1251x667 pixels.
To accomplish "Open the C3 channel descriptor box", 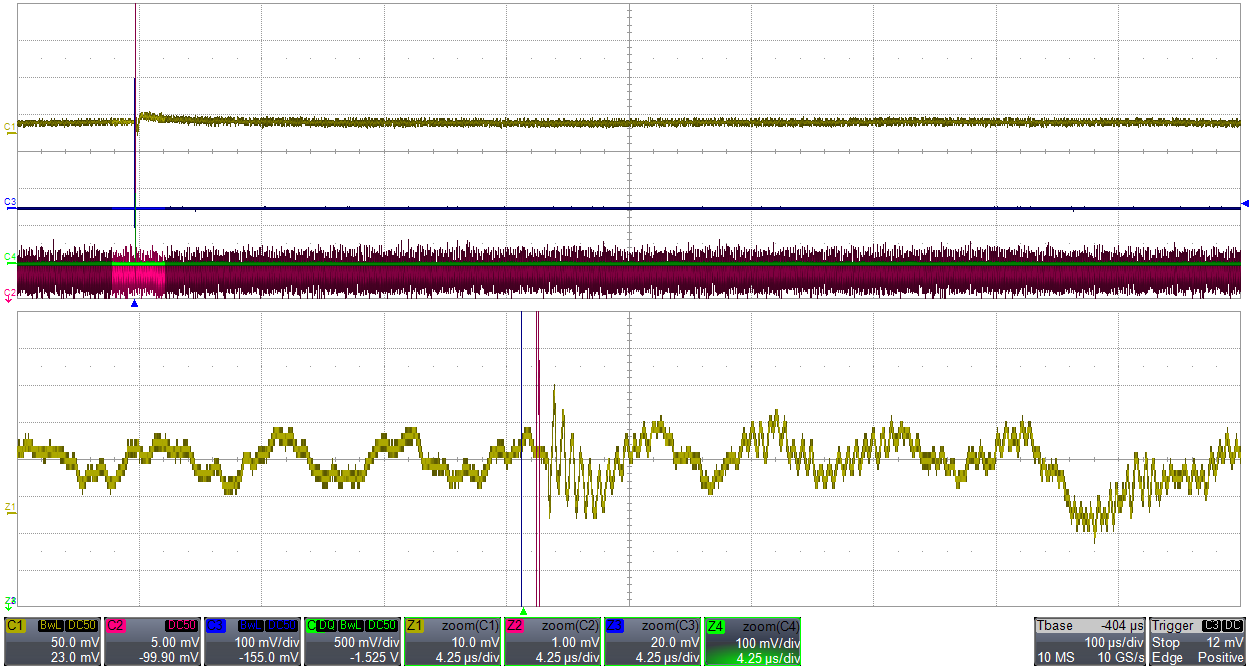I will click(252, 641).
